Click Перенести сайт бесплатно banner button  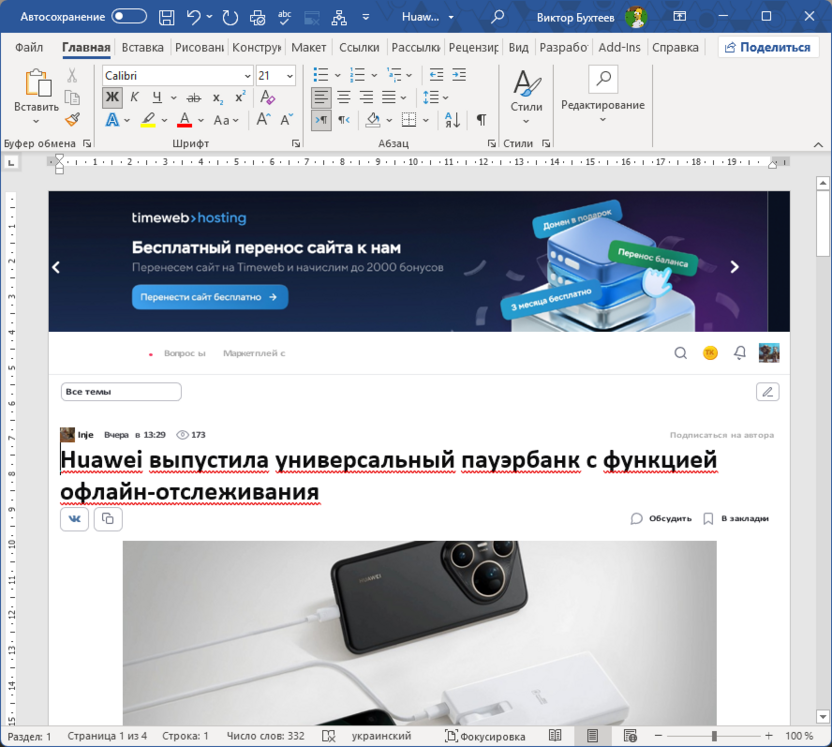210,297
